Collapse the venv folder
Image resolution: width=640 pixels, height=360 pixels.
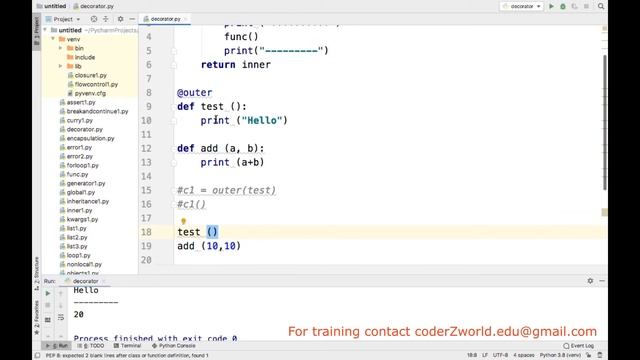(53, 39)
